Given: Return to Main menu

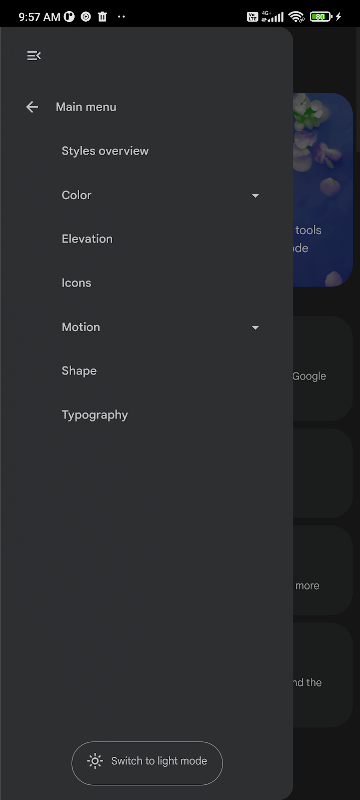Looking at the screenshot, I should [86, 107].
